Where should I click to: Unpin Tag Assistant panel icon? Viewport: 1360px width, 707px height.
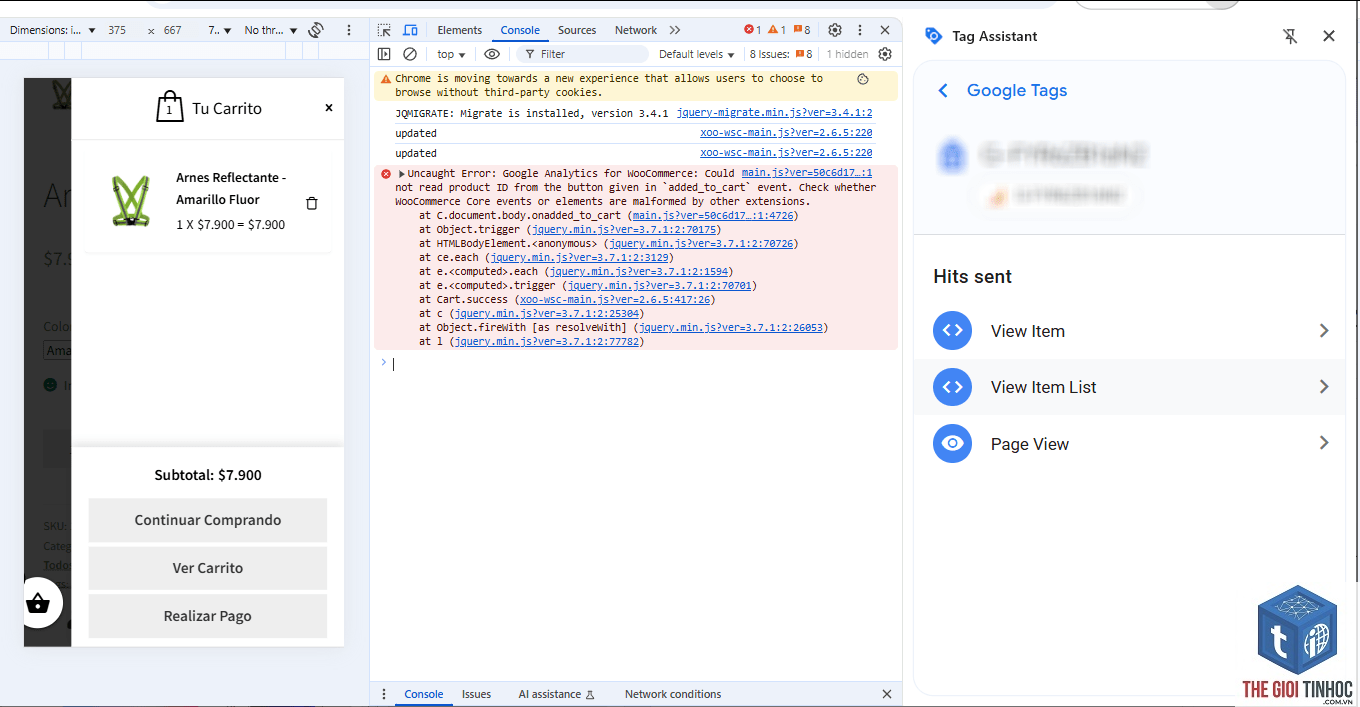(1291, 36)
